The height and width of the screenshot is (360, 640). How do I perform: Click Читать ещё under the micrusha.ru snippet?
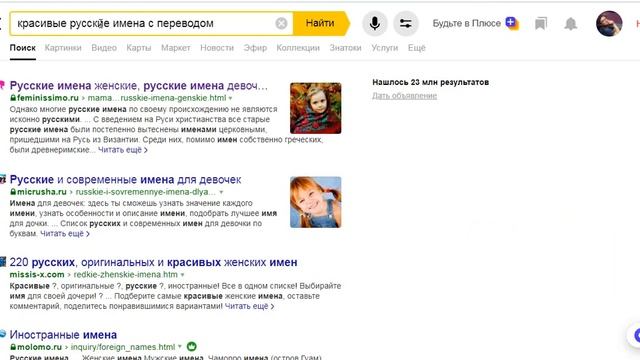pyautogui.click(x=64, y=233)
